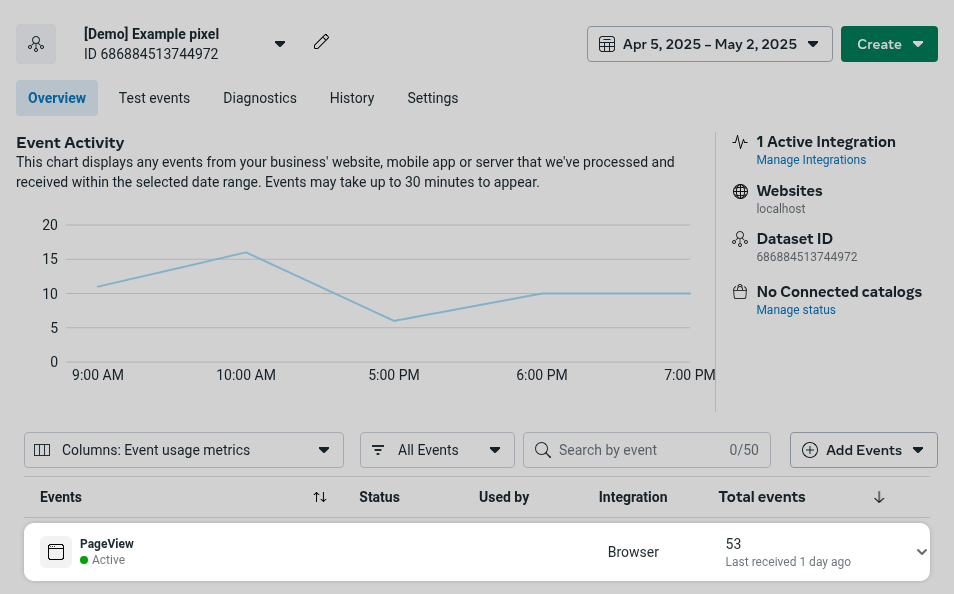The image size is (954, 594).
Task: Click the Dataset ID icon in sidebar
Action: click(x=740, y=239)
